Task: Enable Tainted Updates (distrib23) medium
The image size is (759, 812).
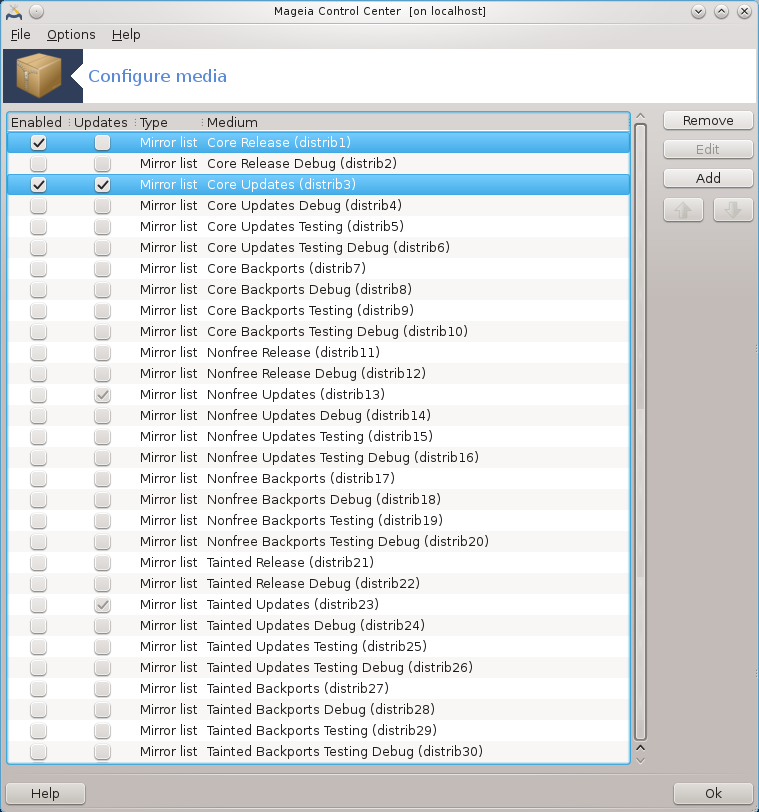Action: pos(38,604)
